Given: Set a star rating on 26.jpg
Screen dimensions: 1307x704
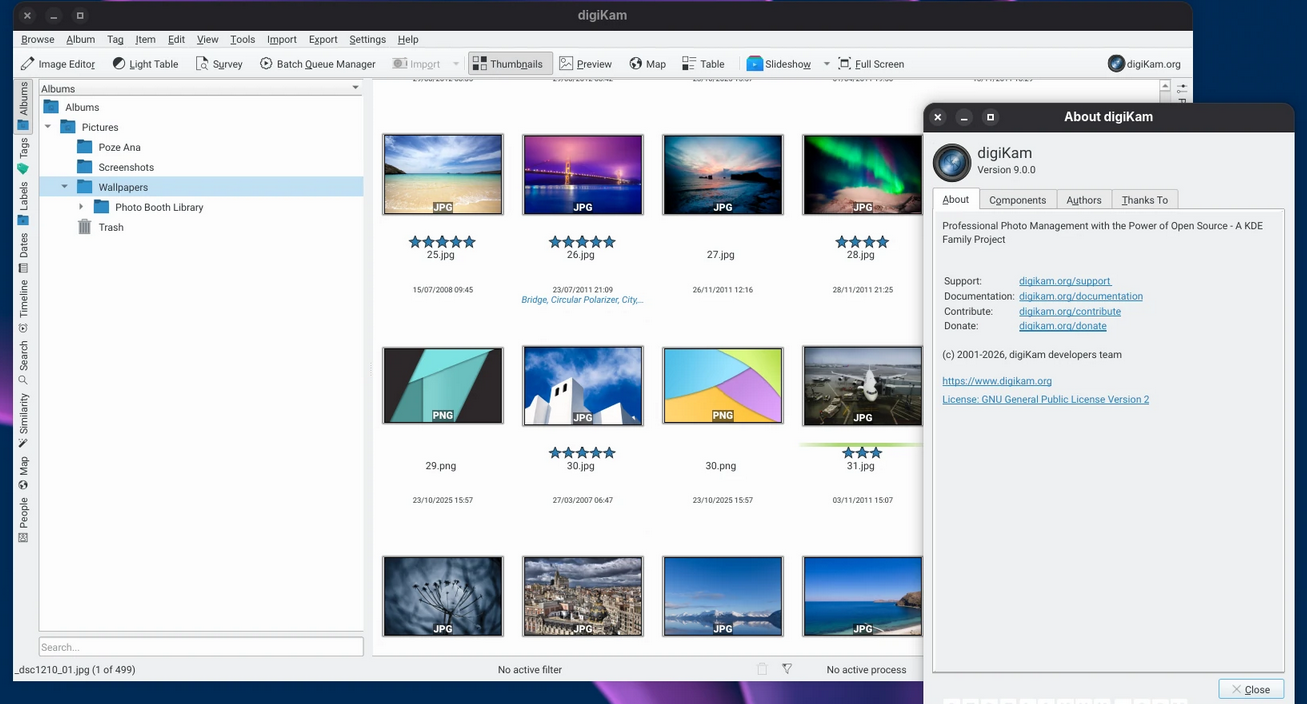Looking at the screenshot, I should [582, 241].
